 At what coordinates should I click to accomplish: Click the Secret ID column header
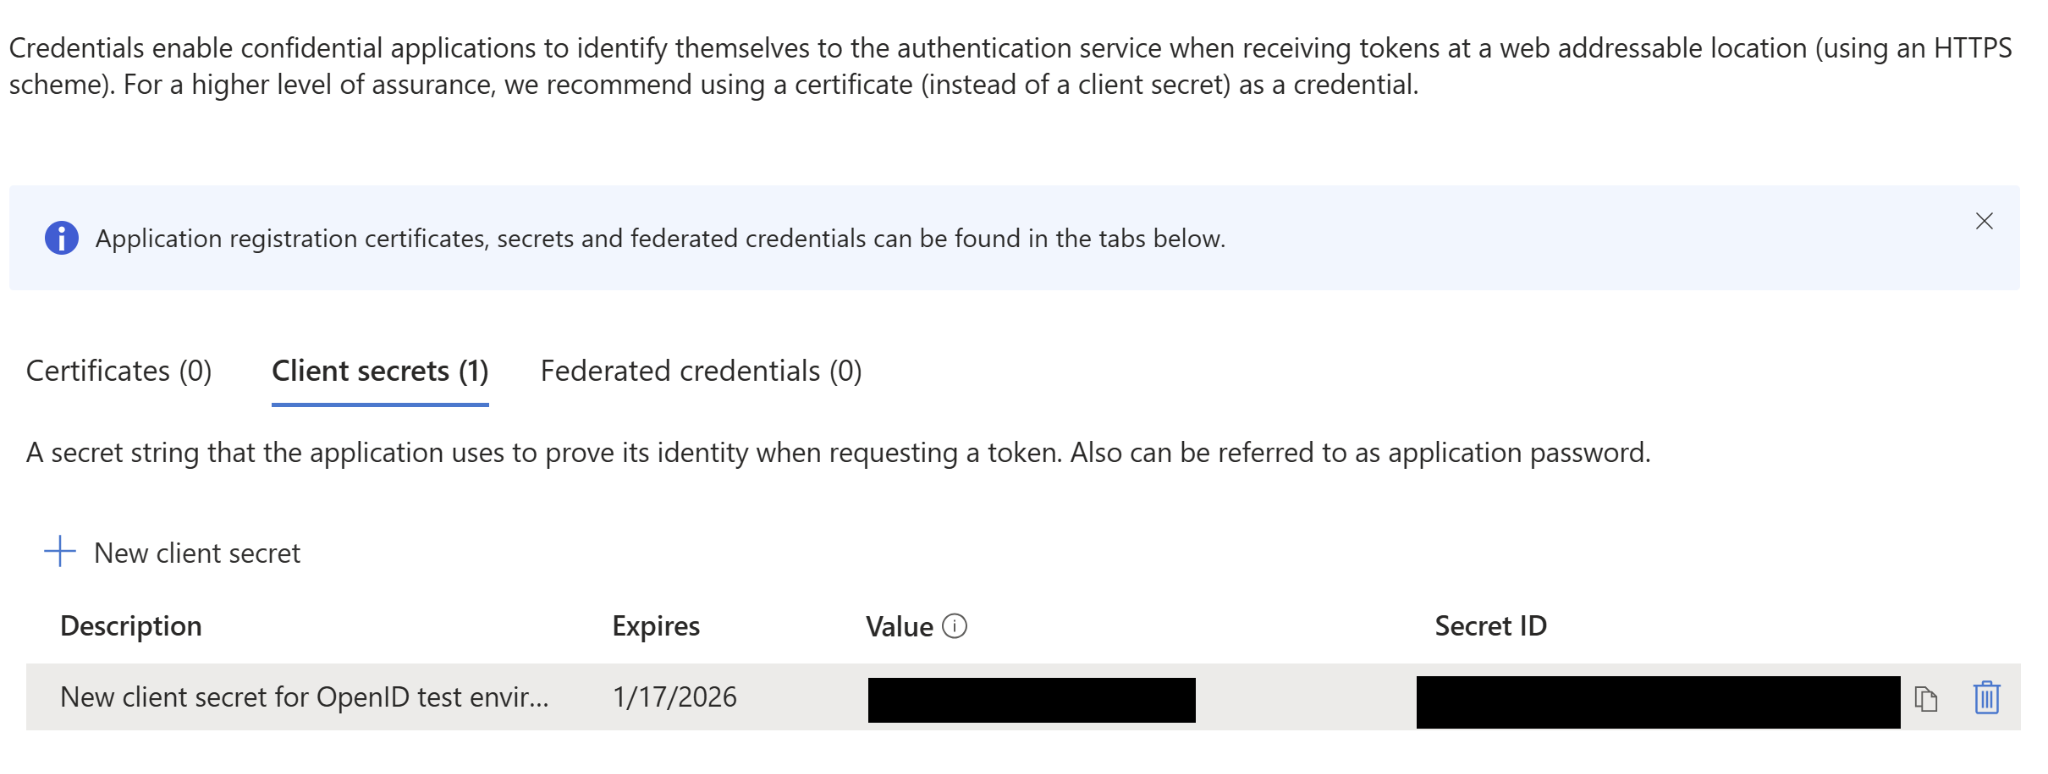pyautogui.click(x=1491, y=626)
